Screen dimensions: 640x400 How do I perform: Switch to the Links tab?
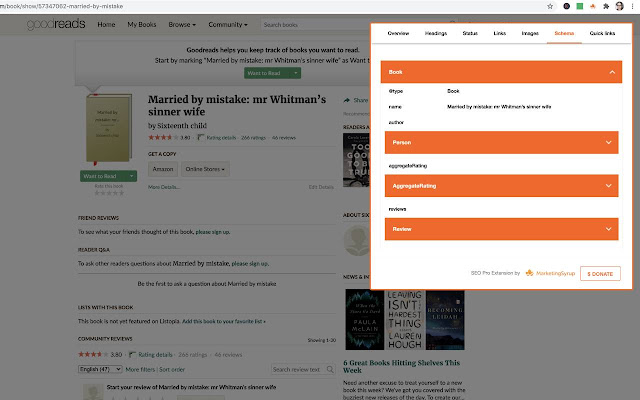(x=500, y=33)
